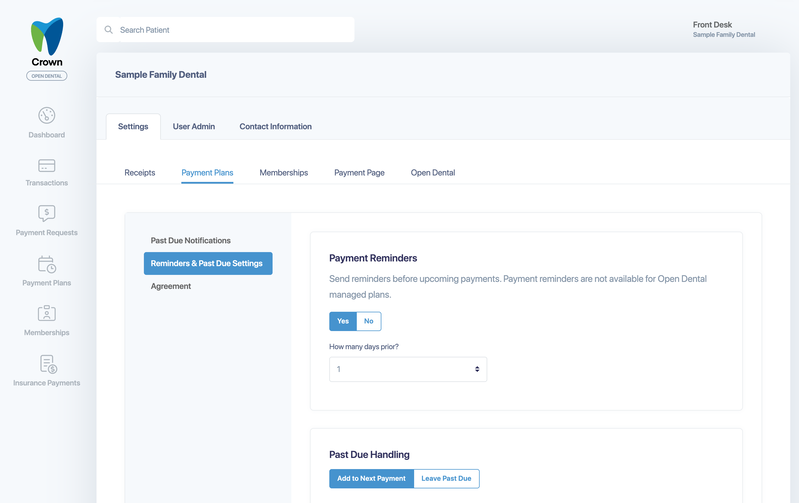Image resolution: width=799 pixels, height=503 pixels.
Task: Set Payment Reminders to No
Action: [x=369, y=321]
